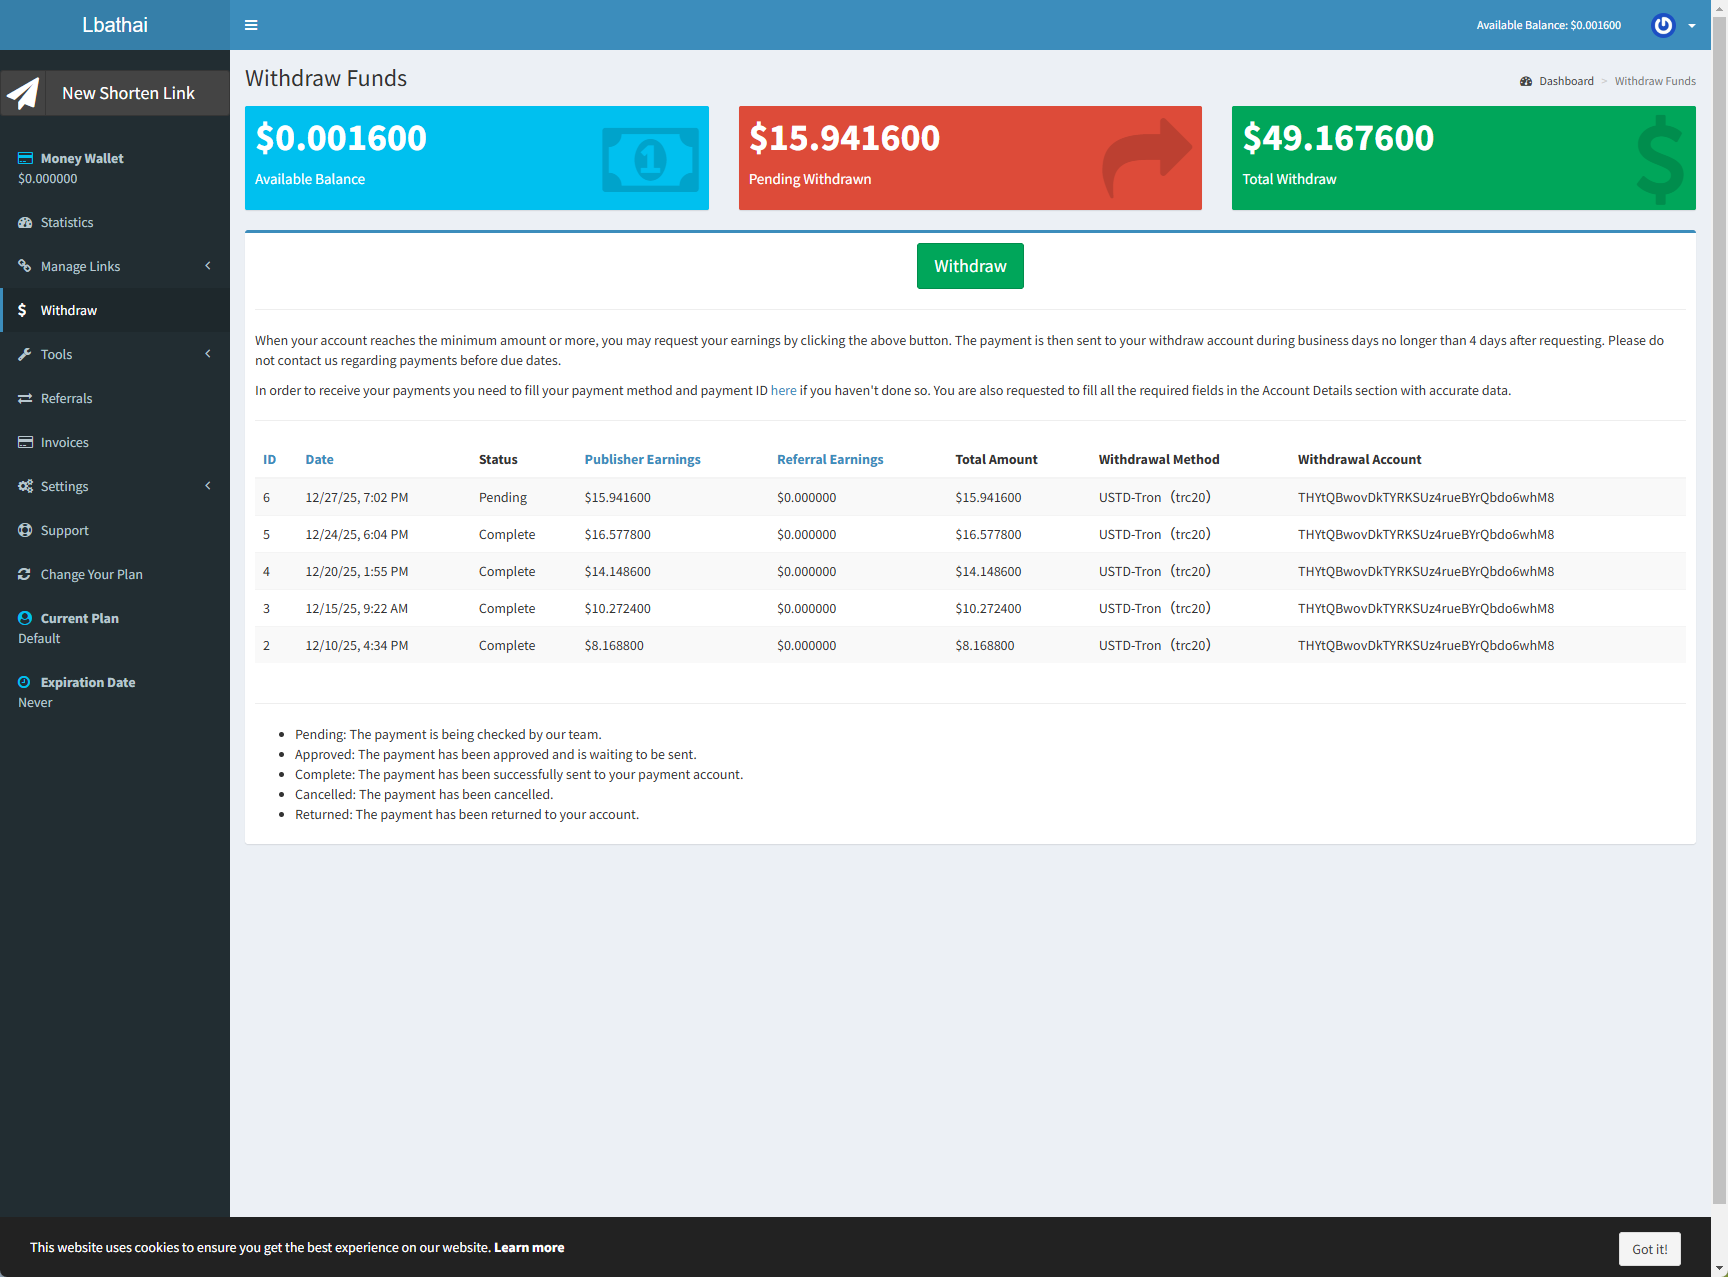Open the user account dropdown caret
Screen dimensions: 1728x1277
(x=1692, y=26)
